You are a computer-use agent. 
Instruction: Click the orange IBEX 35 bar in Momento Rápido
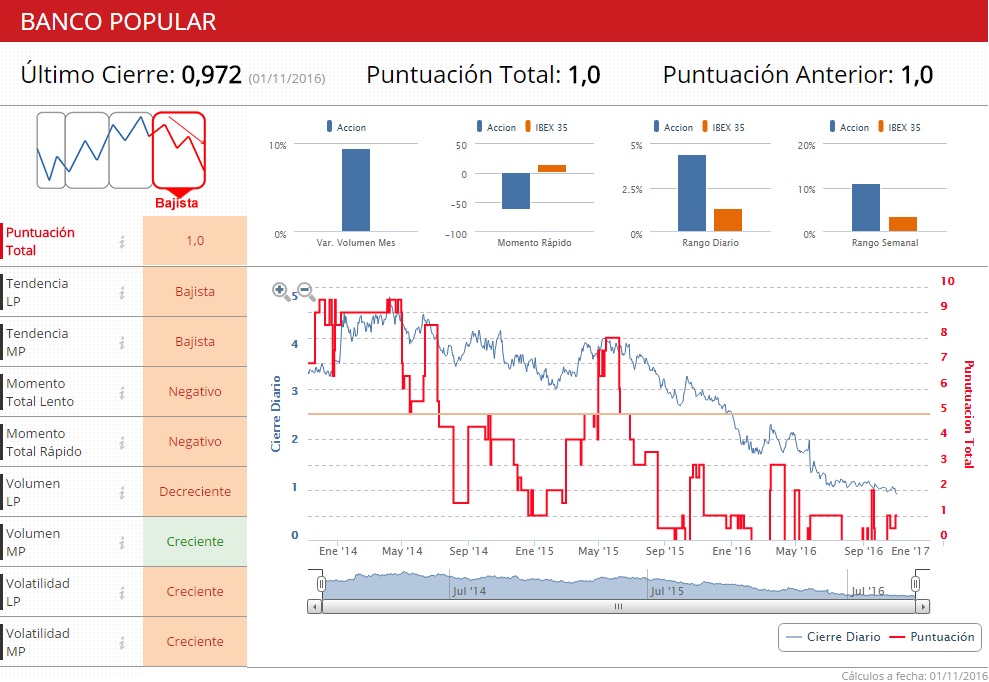tap(552, 168)
